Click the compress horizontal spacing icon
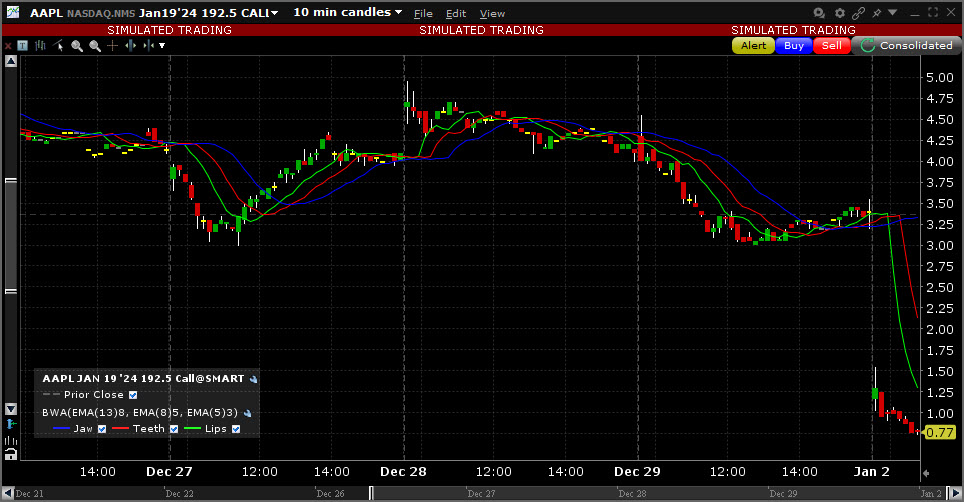Image resolution: width=964 pixels, height=502 pixels. pos(148,45)
